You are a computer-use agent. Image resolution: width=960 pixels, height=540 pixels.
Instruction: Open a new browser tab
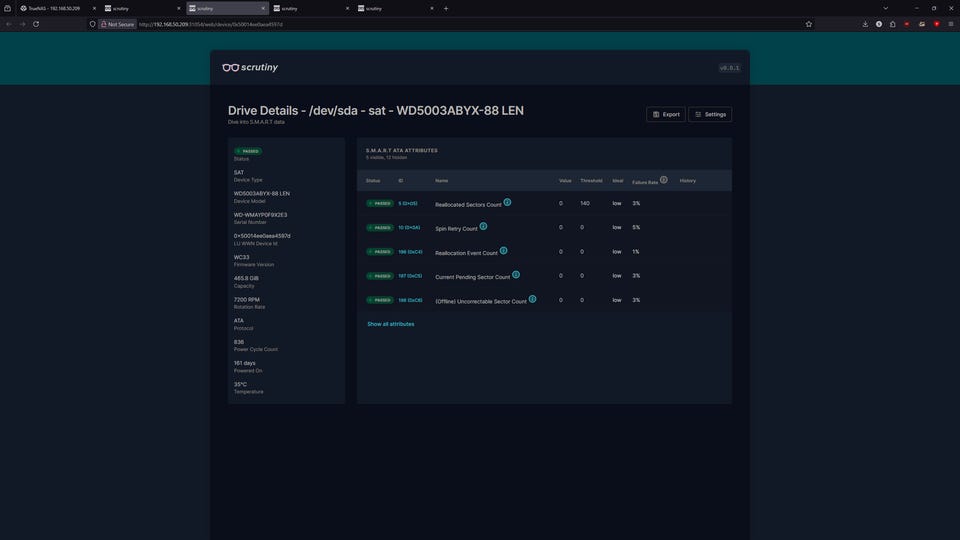pyautogui.click(x=446, y=8)
